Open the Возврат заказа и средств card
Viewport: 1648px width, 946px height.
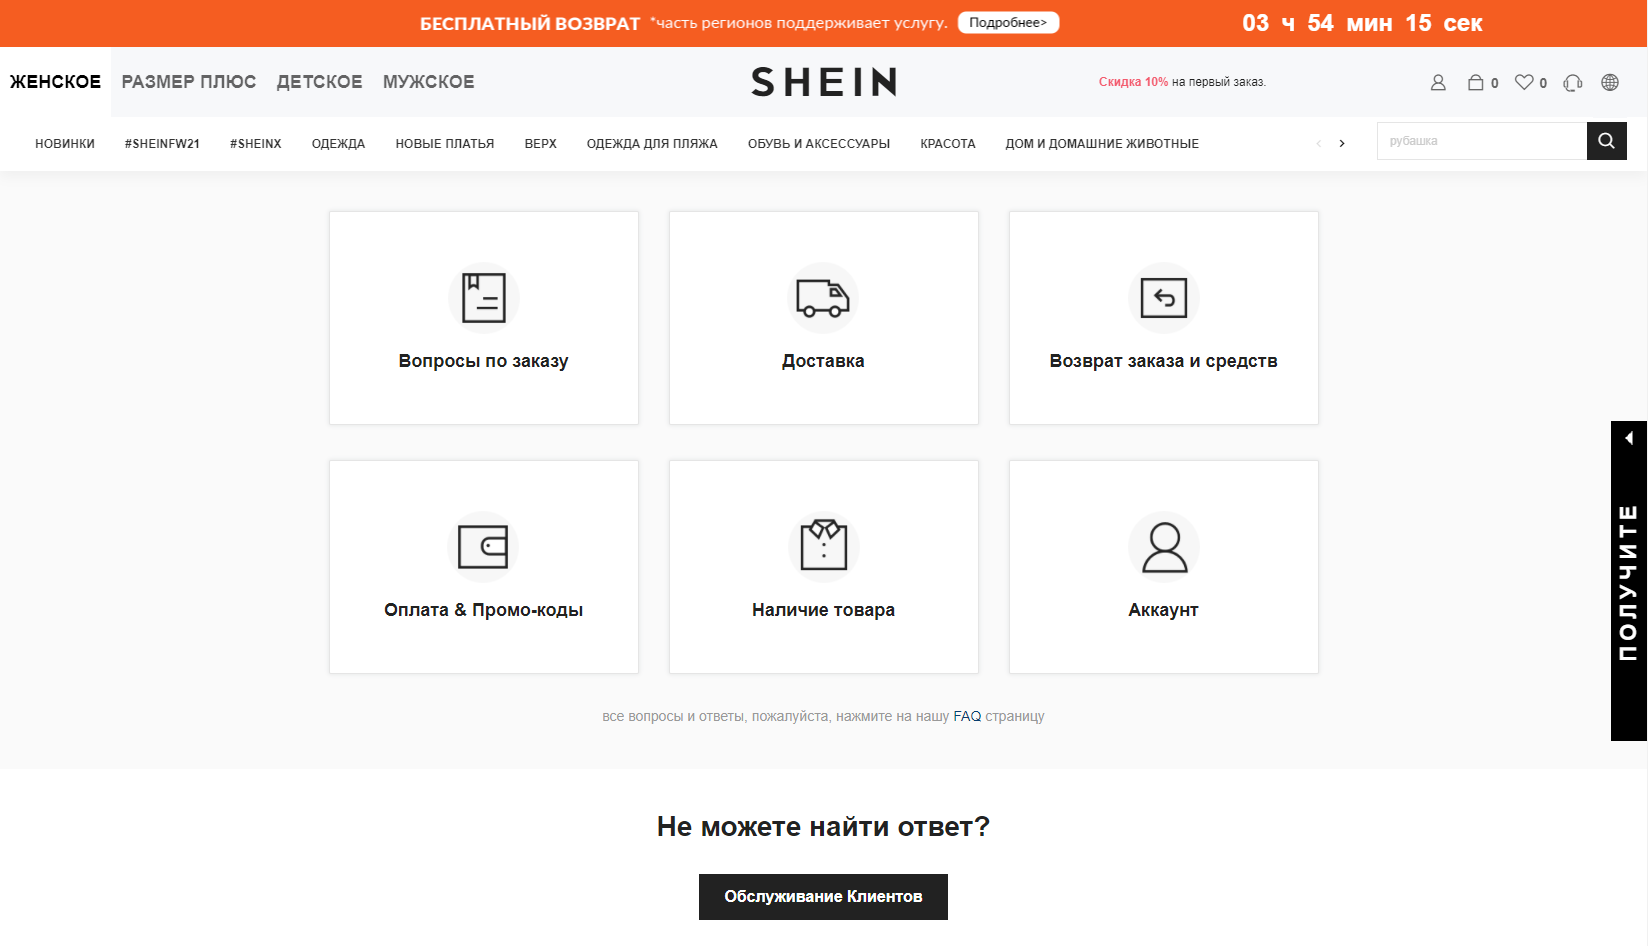click(x=1163, y=318)
